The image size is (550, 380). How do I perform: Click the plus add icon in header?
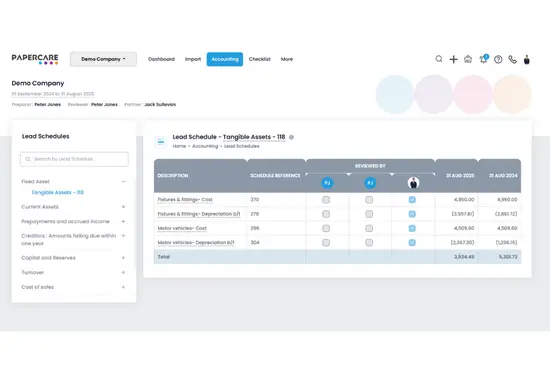coord(454,59)
